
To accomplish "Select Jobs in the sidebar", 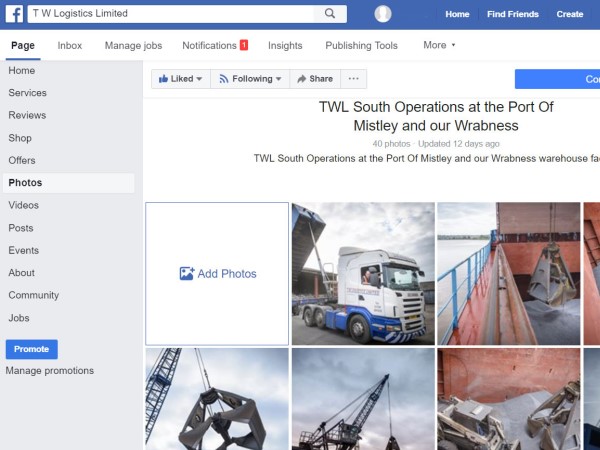I will tap(19, 318).
